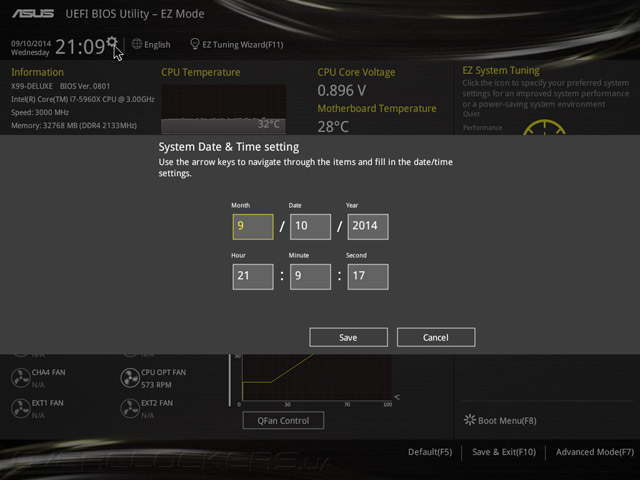
Task: Click the Boot Menu star icon
Action: pos(470,420)
